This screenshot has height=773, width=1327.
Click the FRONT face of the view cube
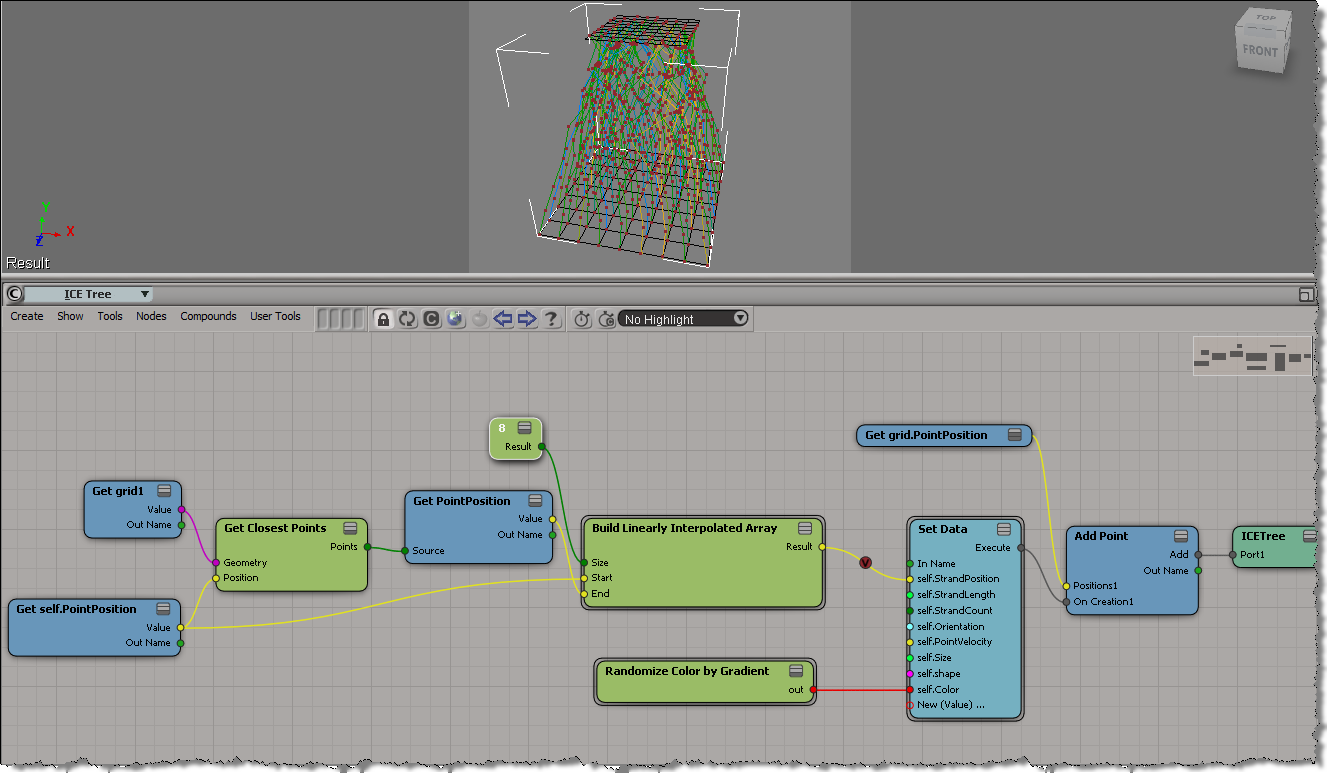point(1260,51)
